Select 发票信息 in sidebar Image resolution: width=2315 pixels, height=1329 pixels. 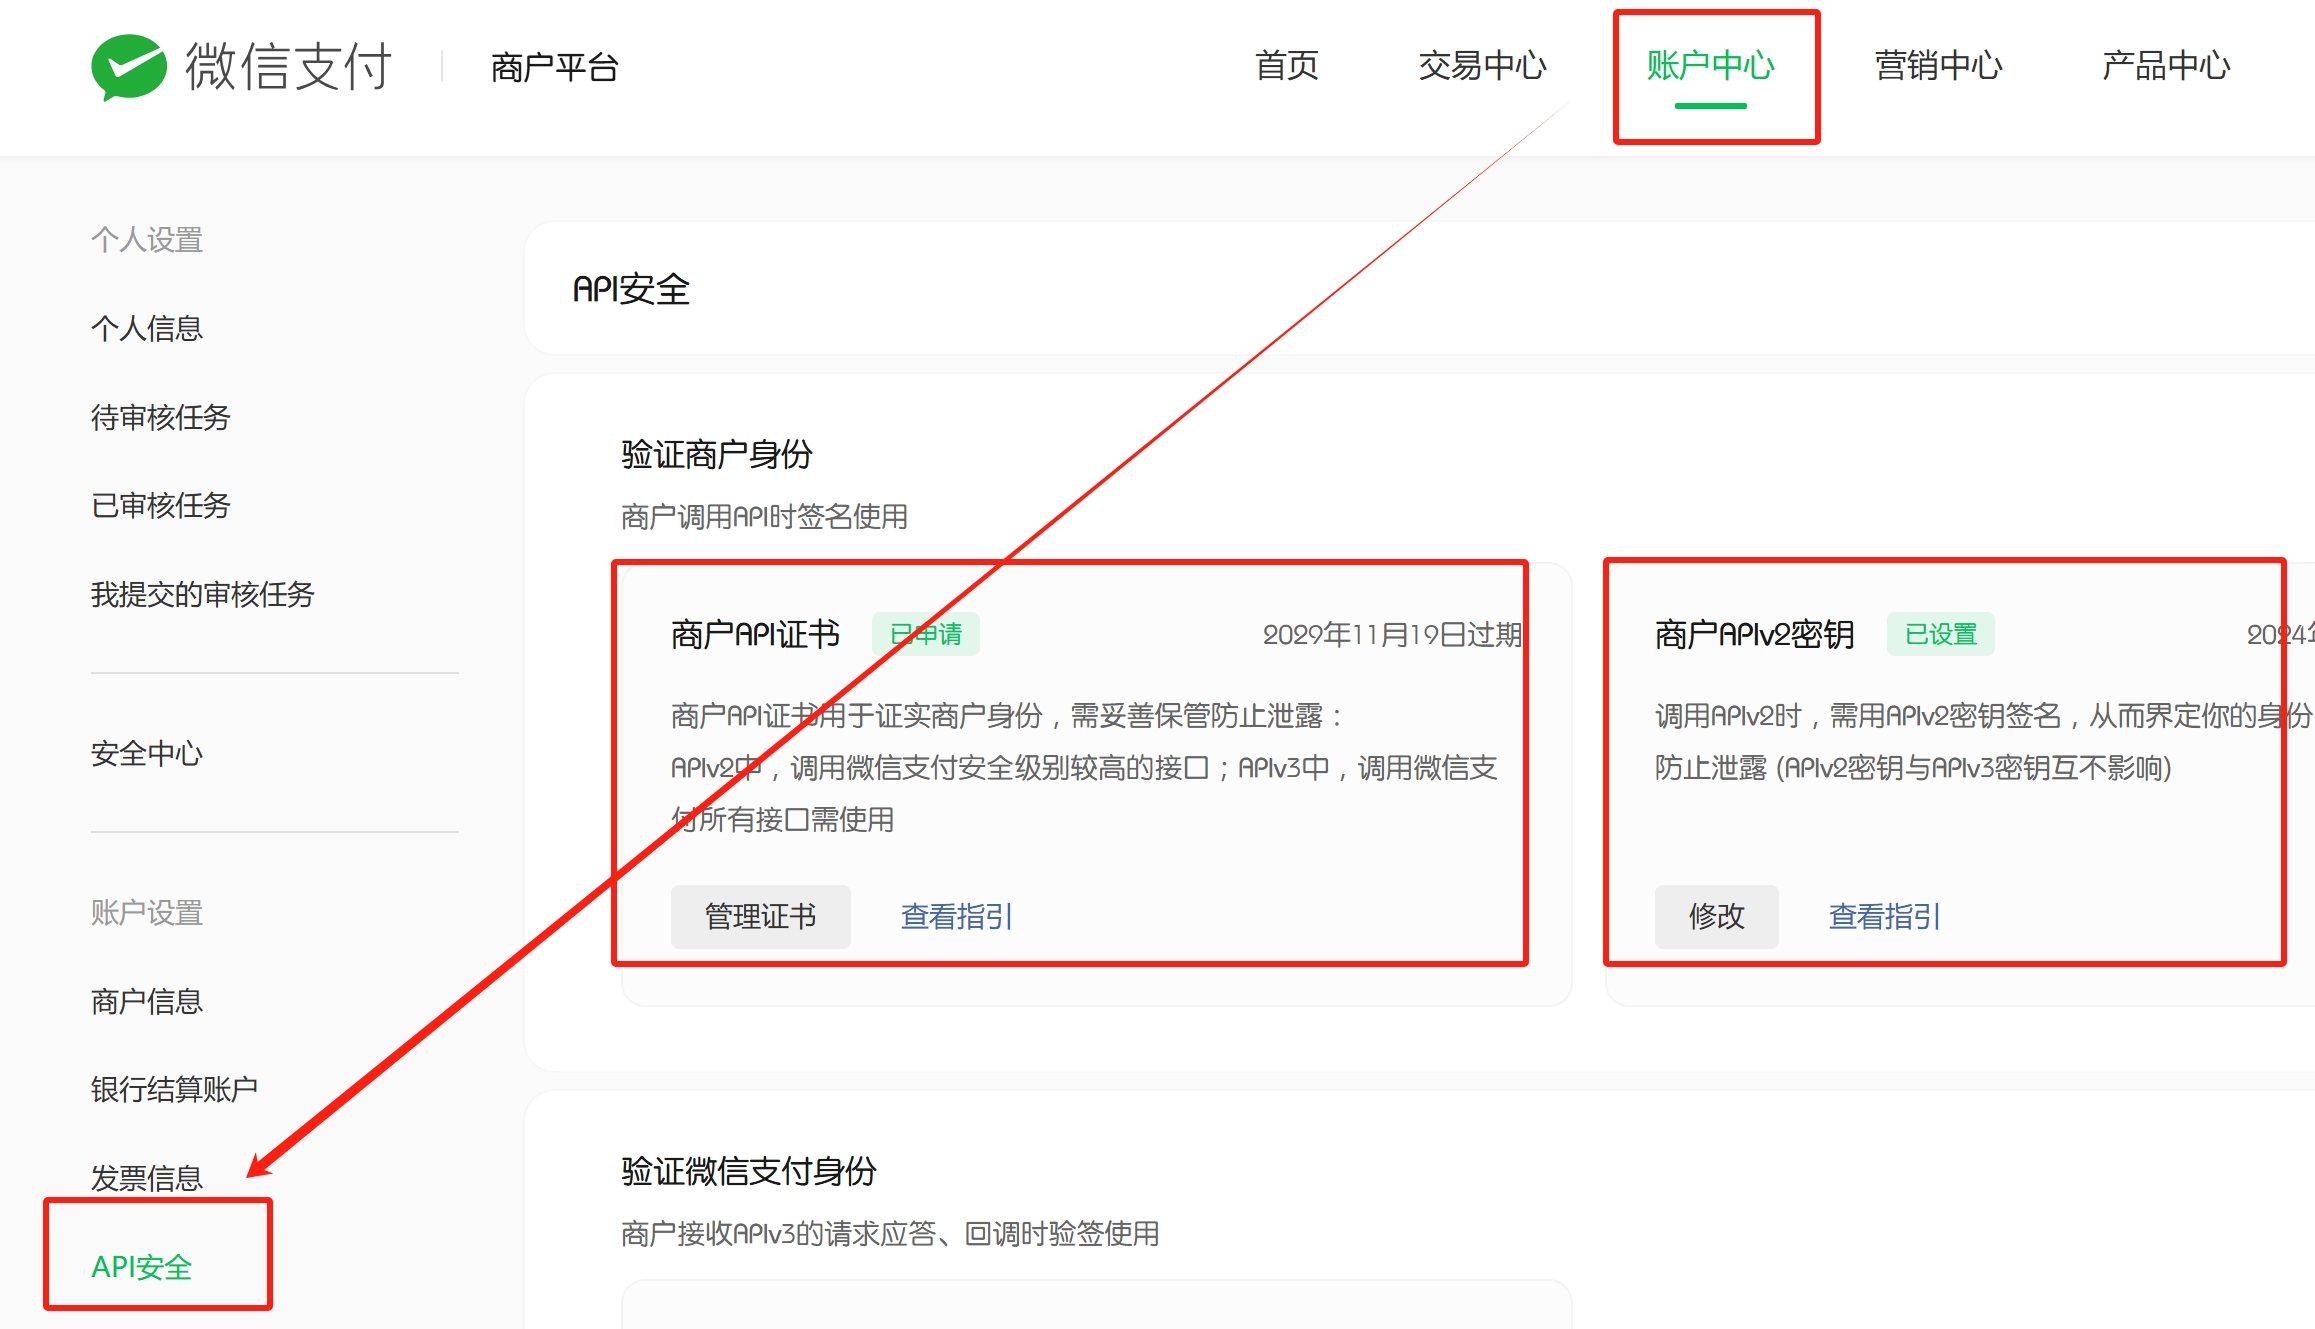147,1178
